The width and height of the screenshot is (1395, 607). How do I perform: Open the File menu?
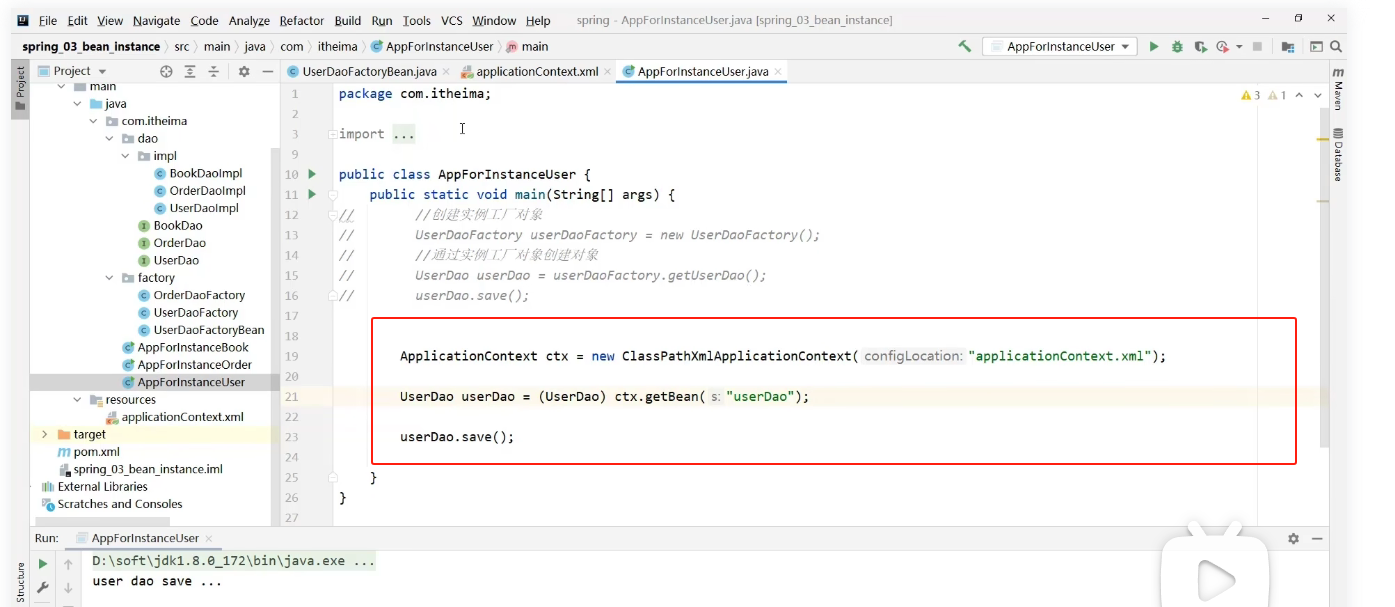pyautogui.click(x=47, y=20)
